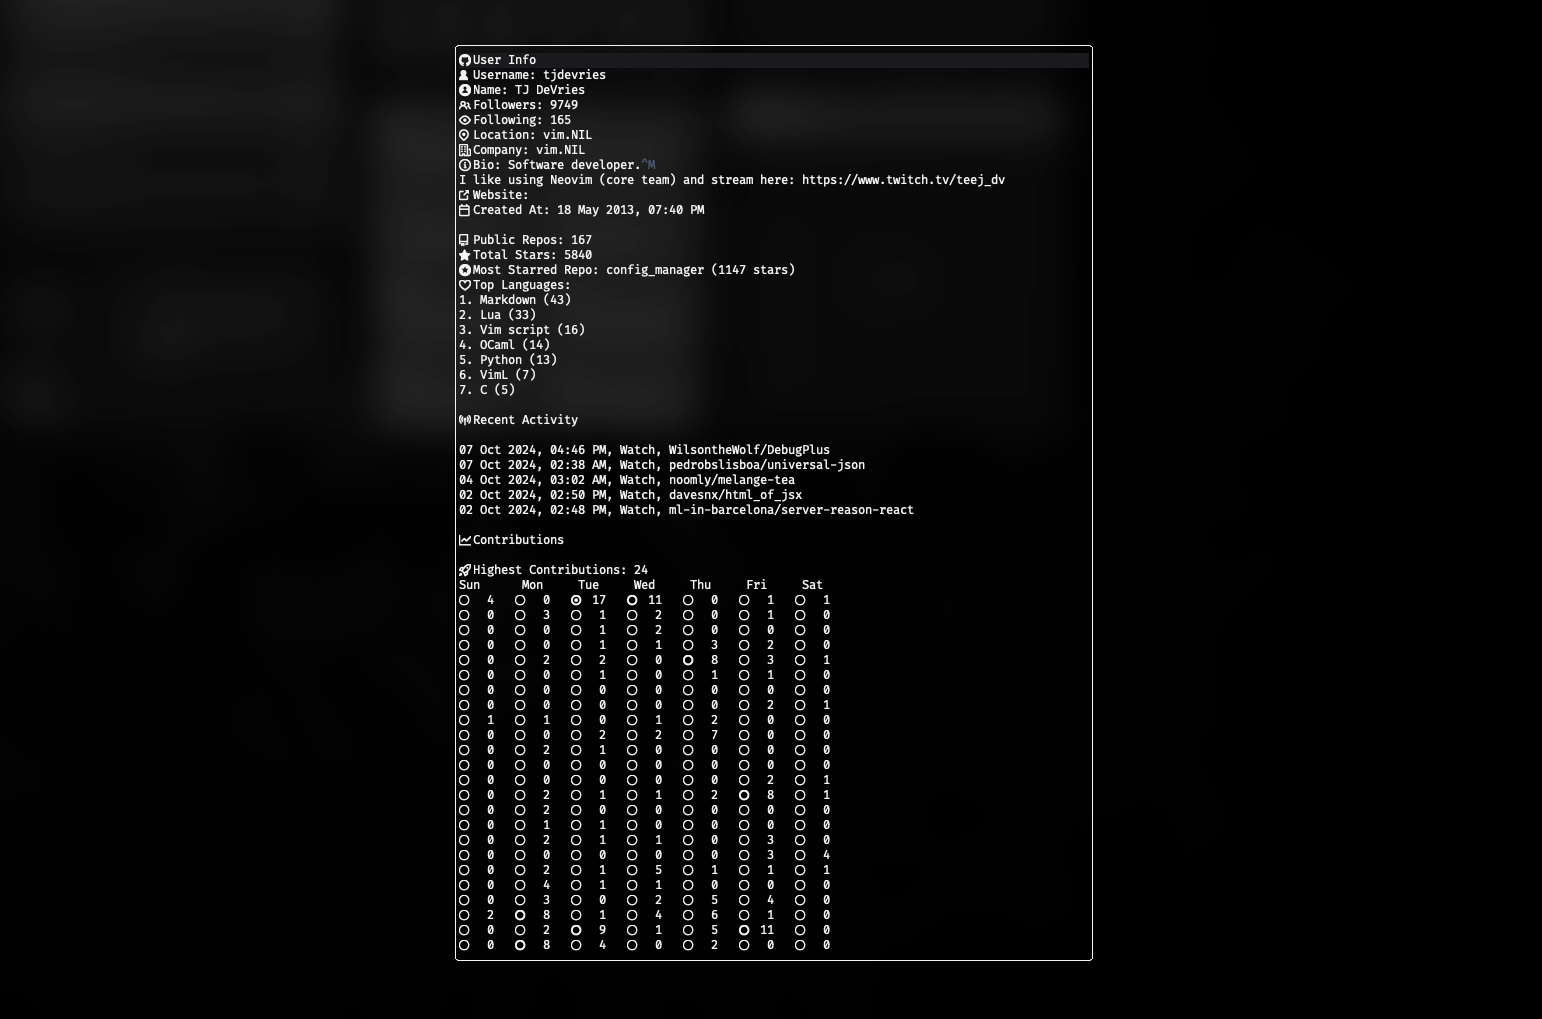Select the '7. C (5)' language row

[487, 390]
